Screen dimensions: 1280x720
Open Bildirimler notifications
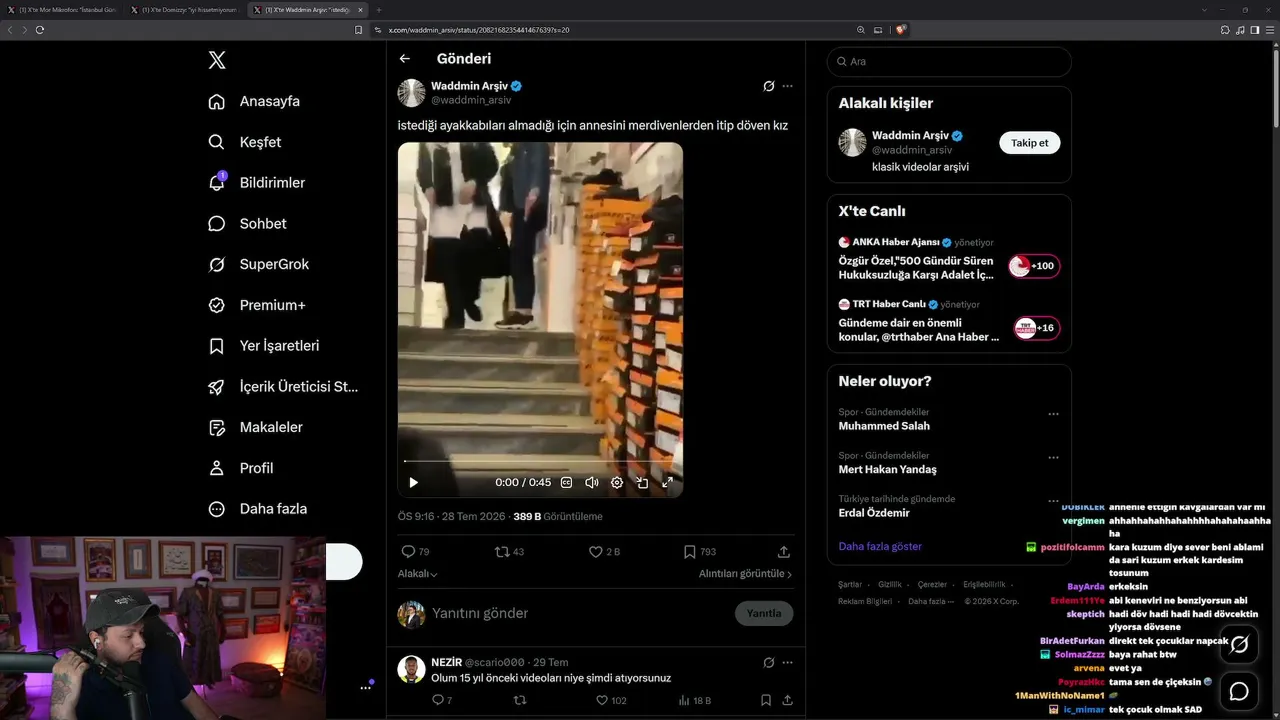(256, 183)
